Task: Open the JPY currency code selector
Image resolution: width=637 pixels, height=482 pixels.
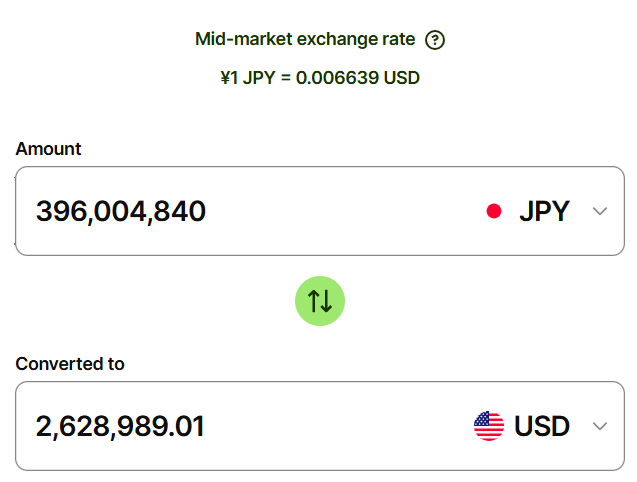Action: (x=544, y=211)
